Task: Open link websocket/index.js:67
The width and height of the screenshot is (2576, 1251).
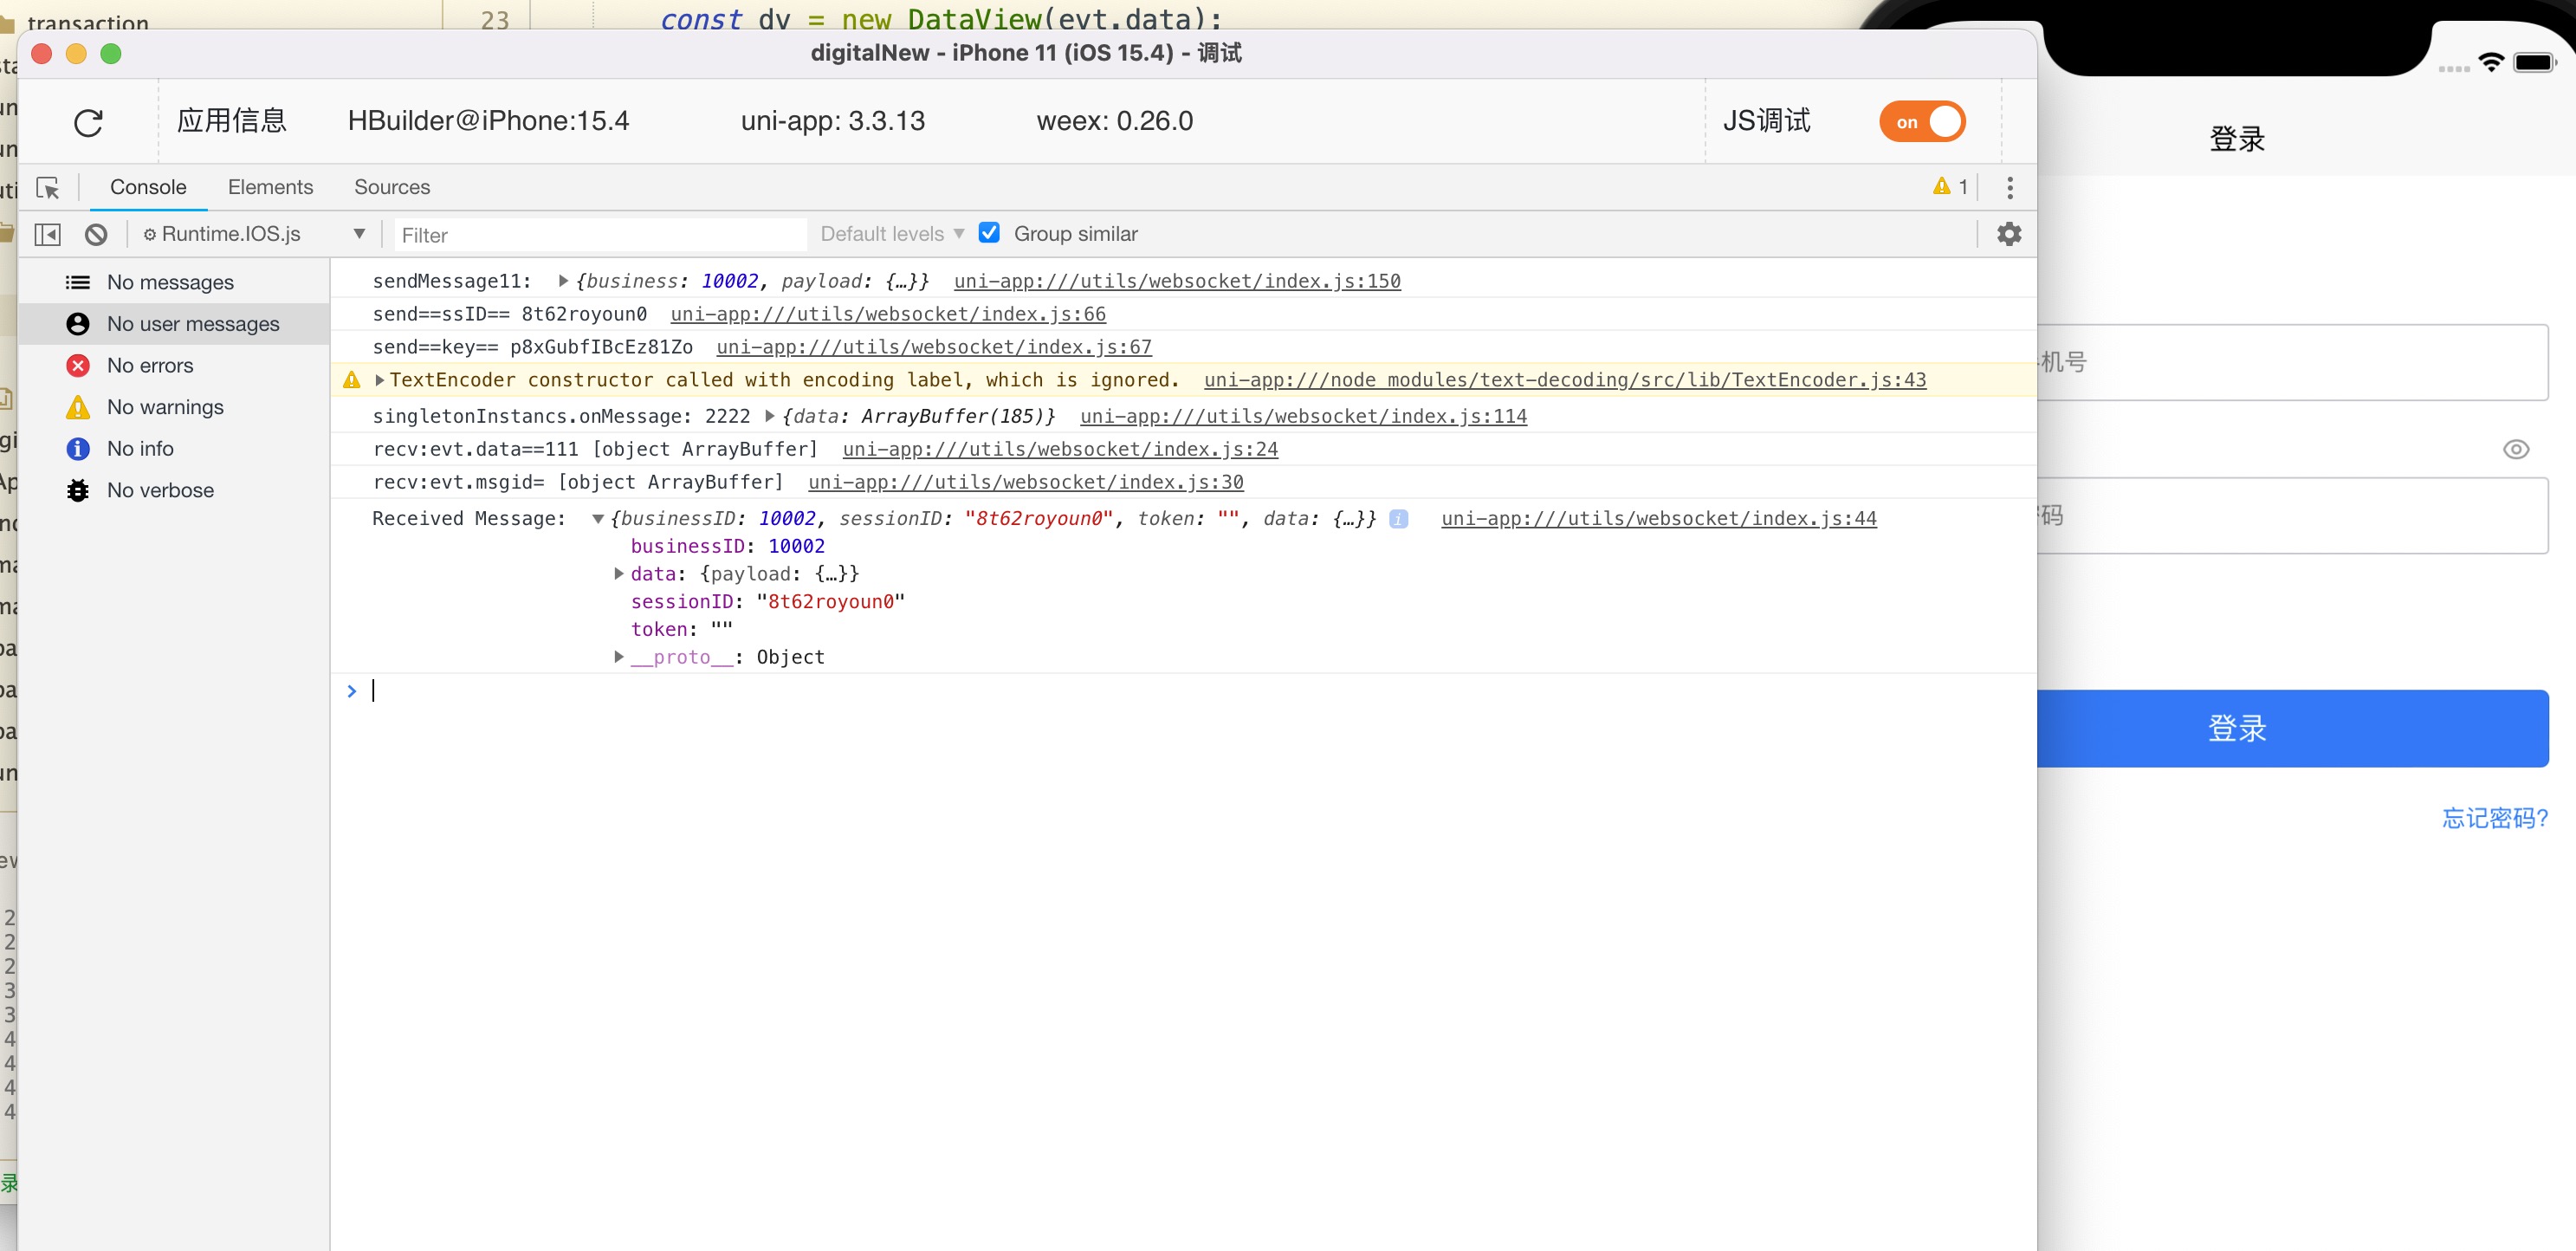Action: (x=934, y=347)
